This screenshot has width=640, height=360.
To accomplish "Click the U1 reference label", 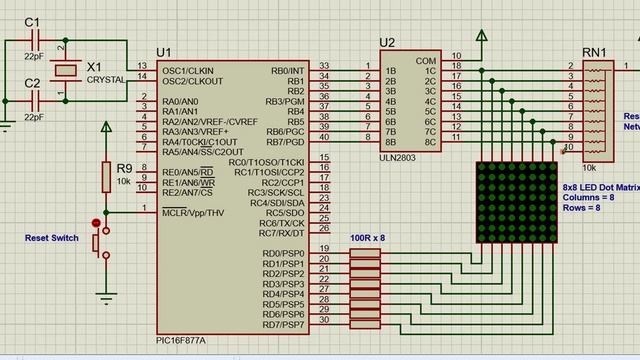I will pyautogui.click(x=164, y=53).
